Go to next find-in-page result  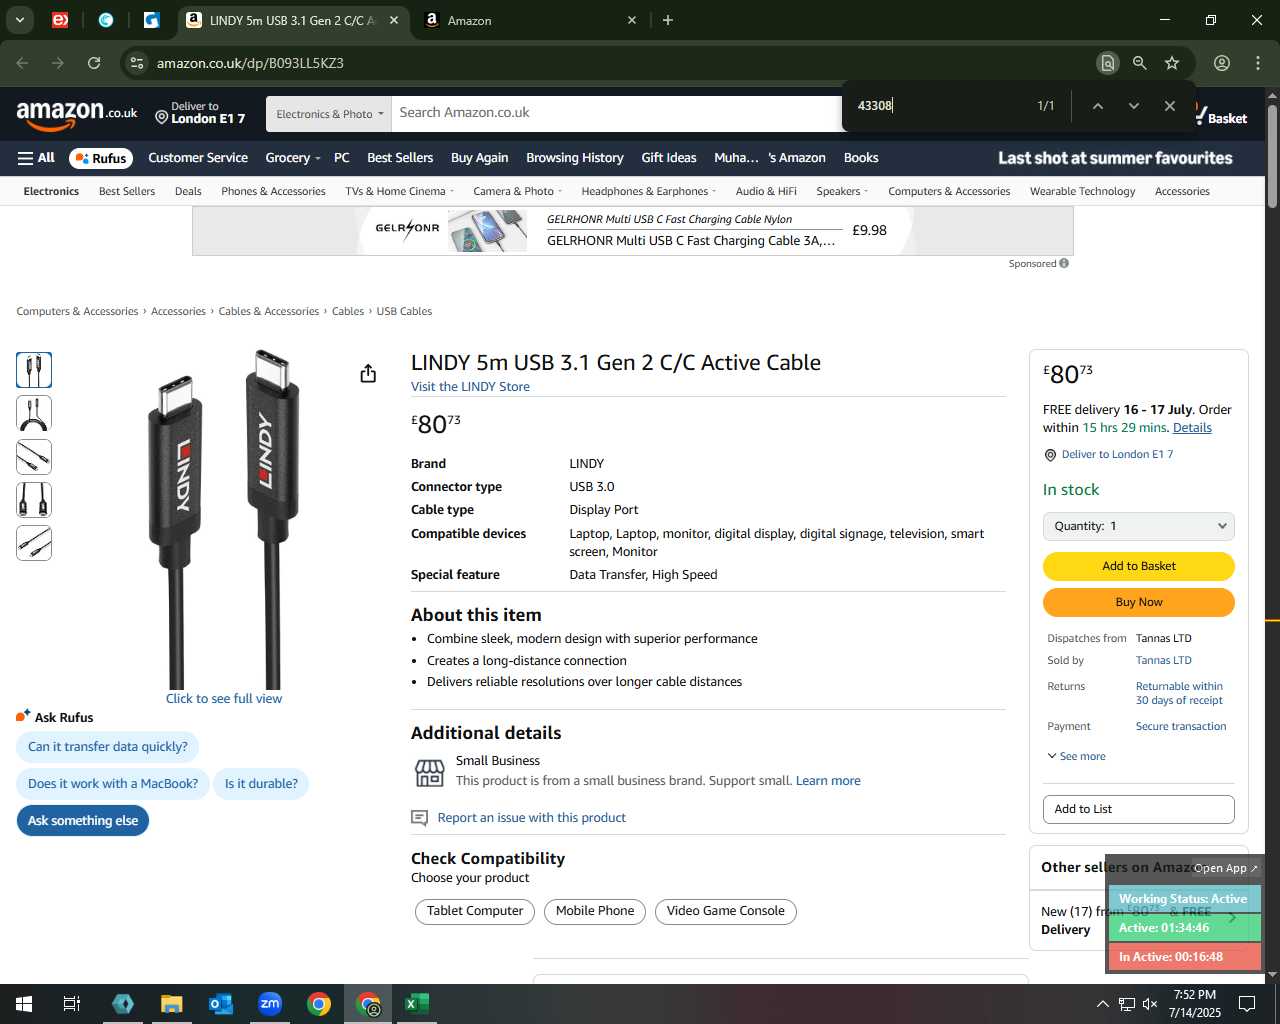pos(1133,106)
